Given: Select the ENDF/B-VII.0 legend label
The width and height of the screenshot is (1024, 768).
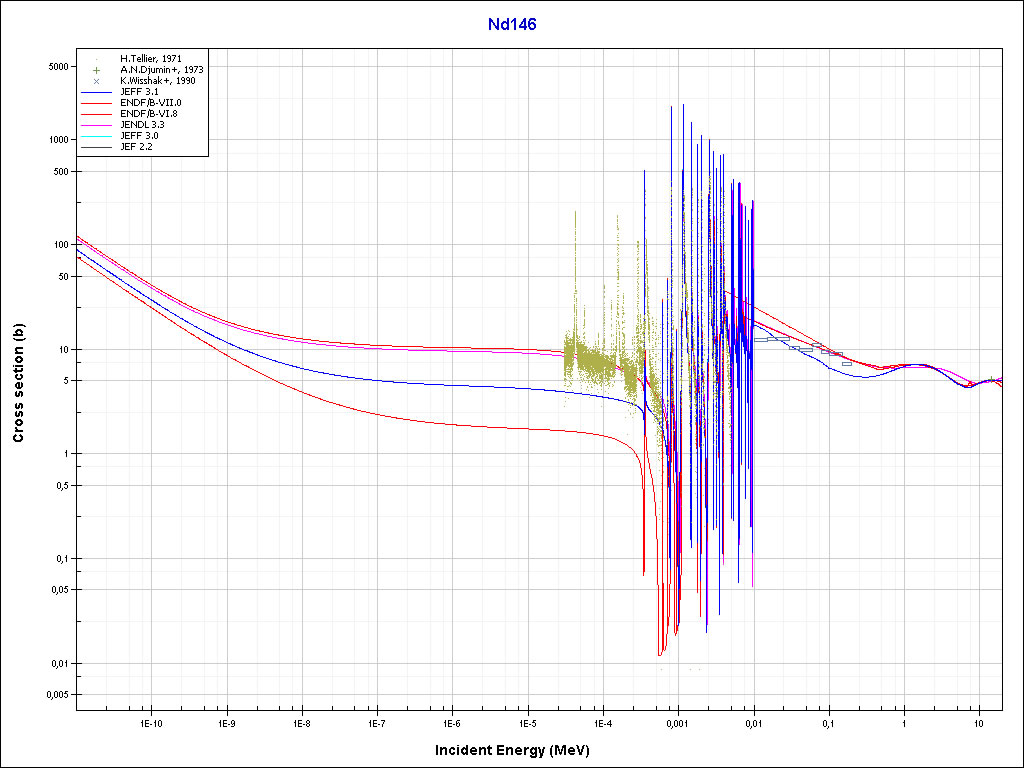Looking at the screenshot, I should 150,103.
